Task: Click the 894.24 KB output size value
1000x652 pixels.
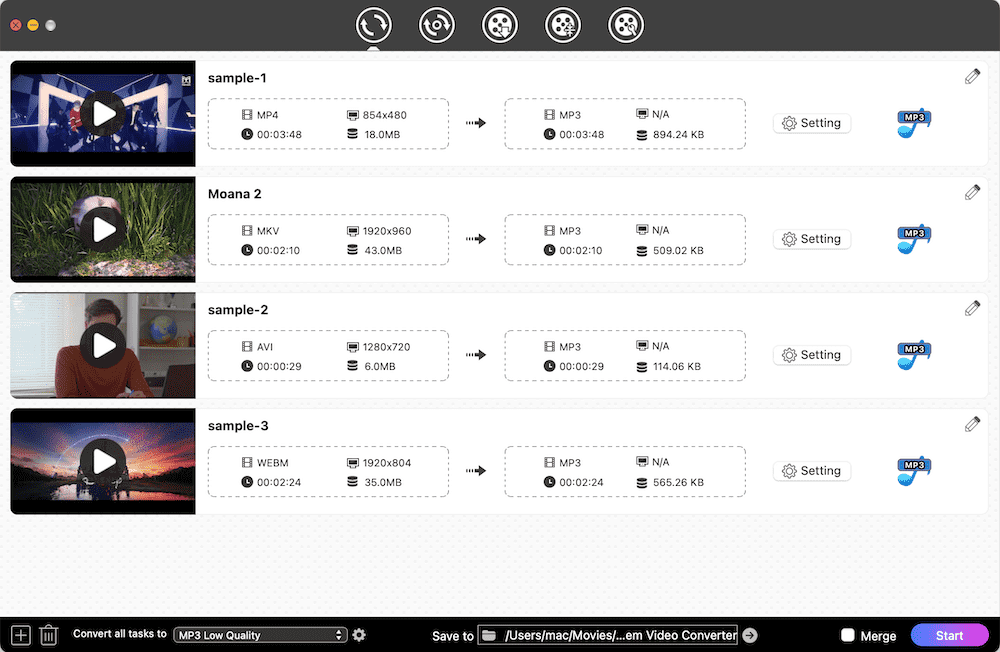Action: pos(679,135)
